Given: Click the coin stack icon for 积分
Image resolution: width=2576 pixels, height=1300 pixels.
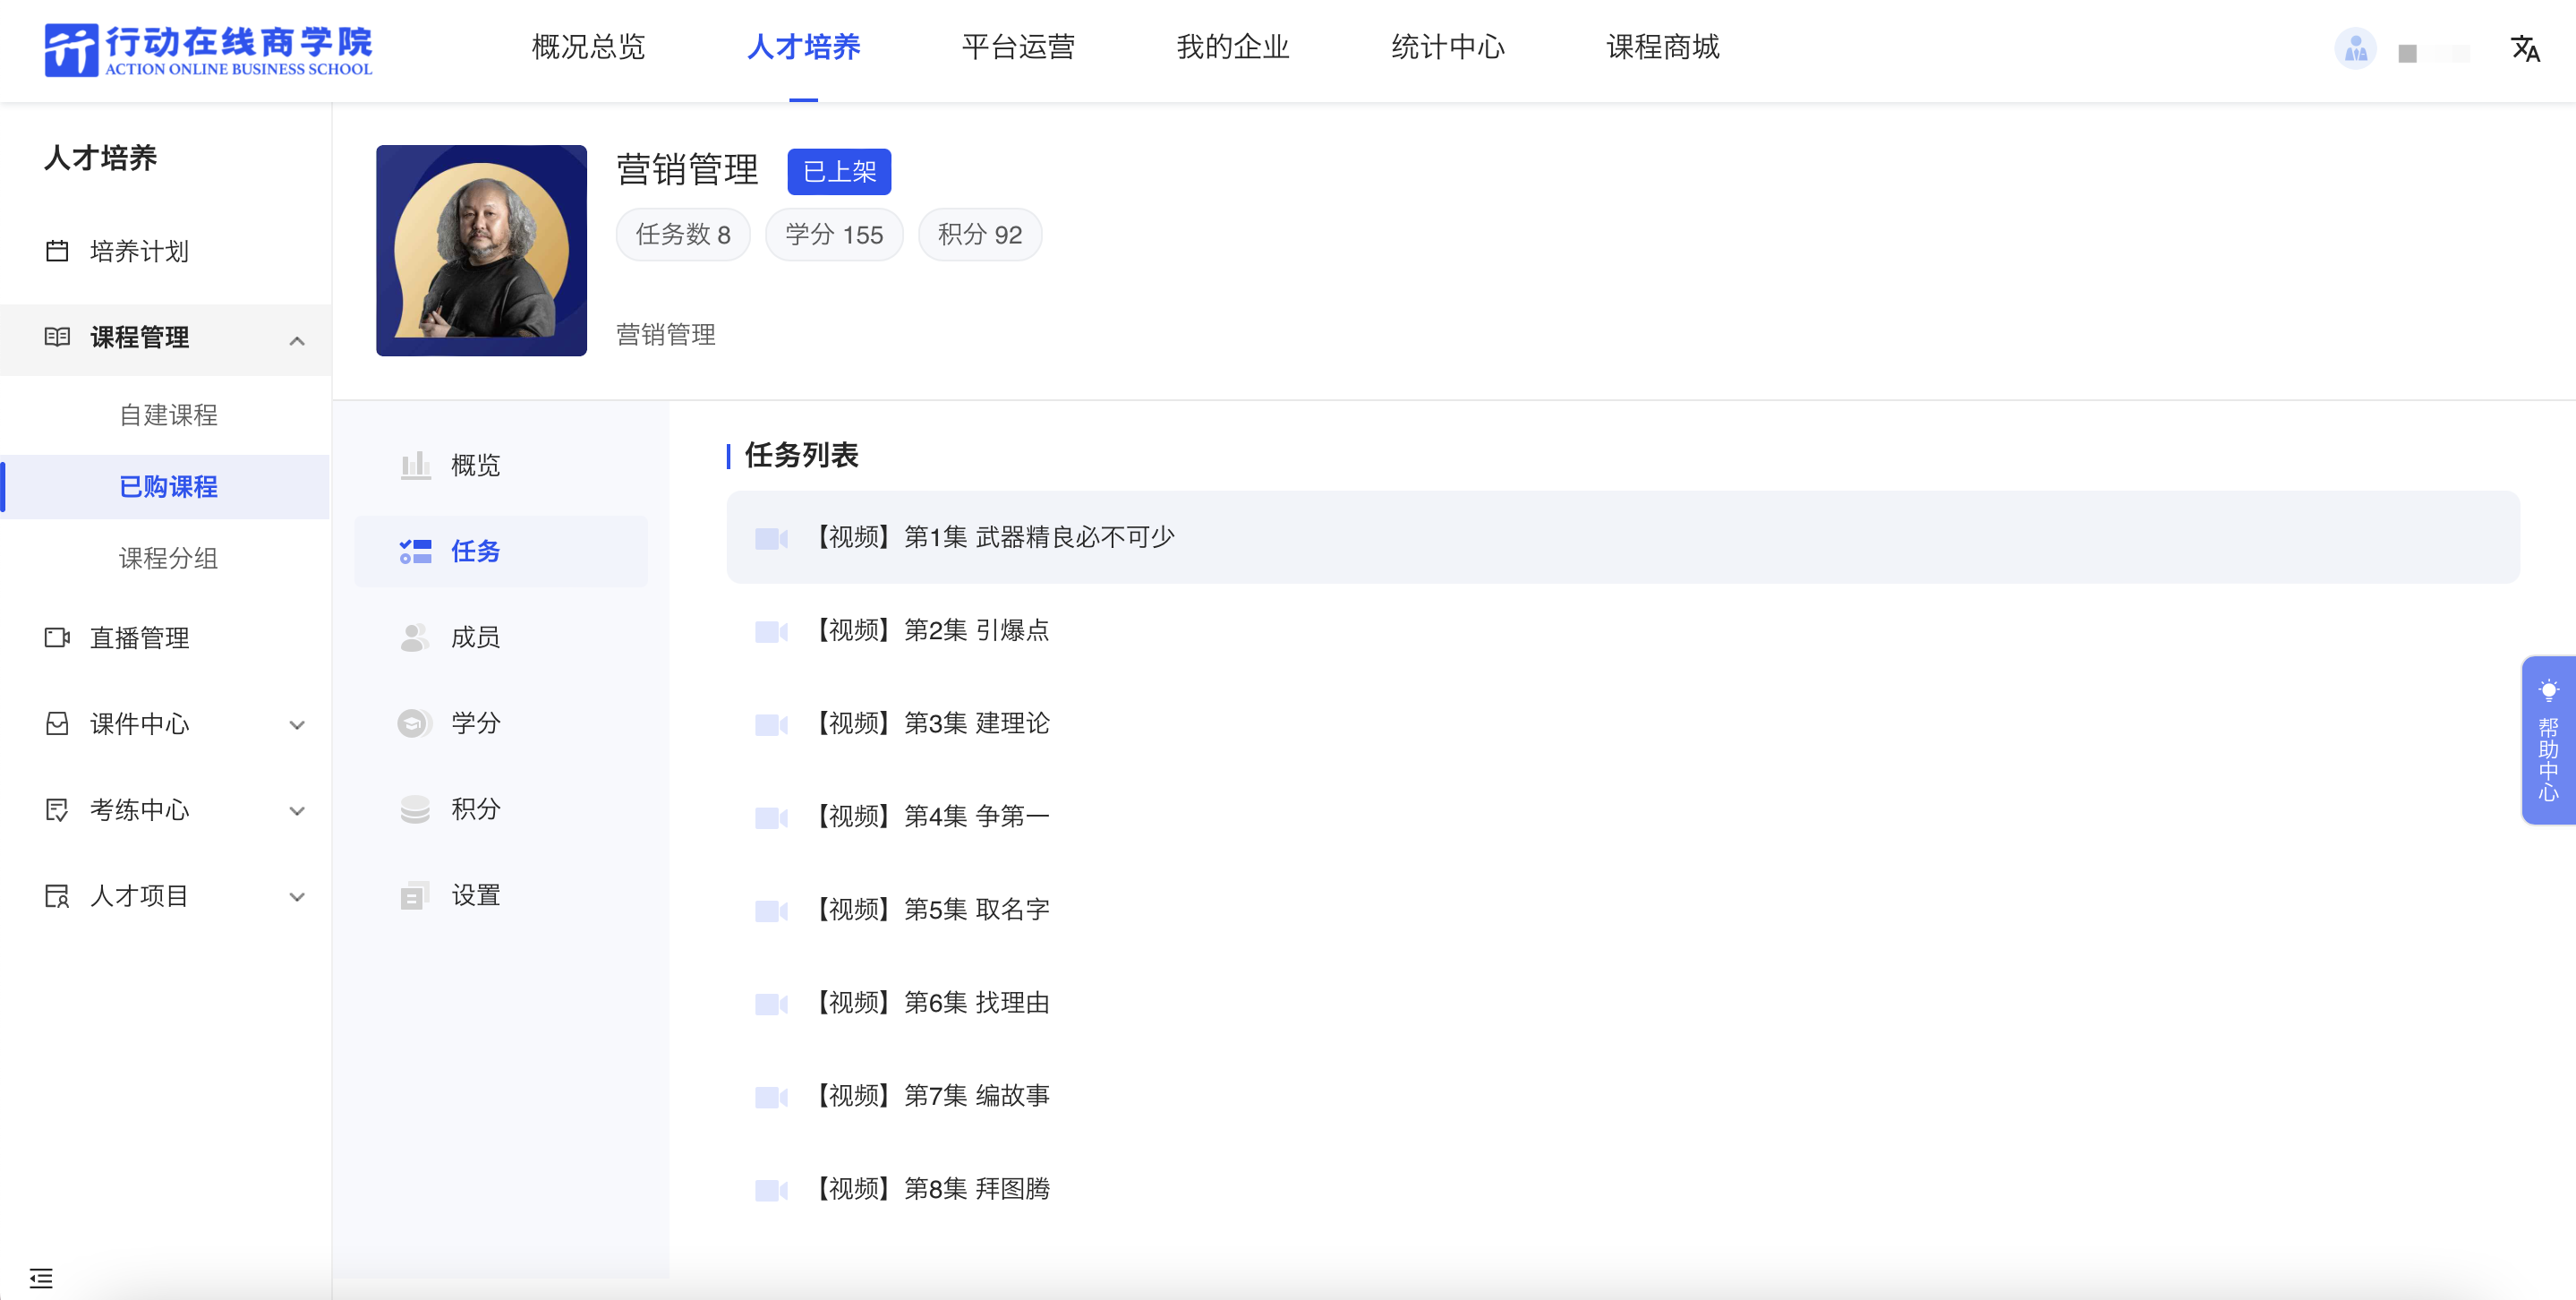Looking at the screenshot, I should pyautogui.click(x=415, y=809).
